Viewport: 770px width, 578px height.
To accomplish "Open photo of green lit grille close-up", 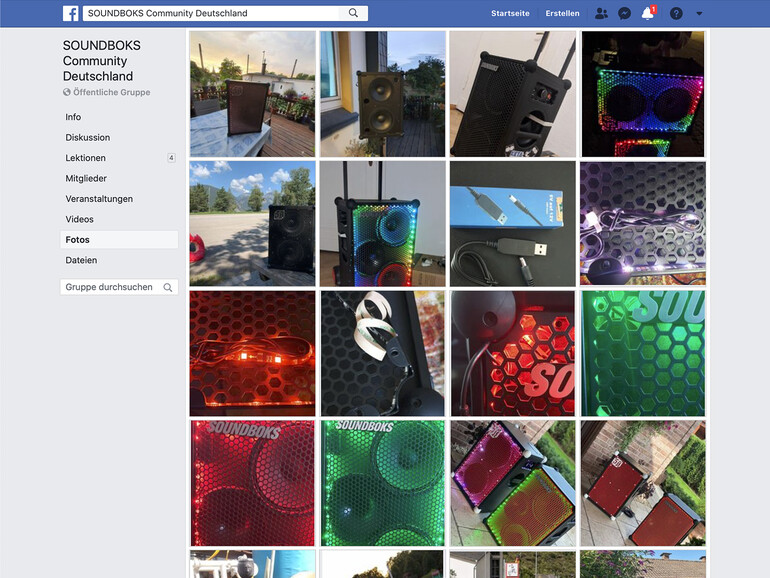I will coord(643,354).
